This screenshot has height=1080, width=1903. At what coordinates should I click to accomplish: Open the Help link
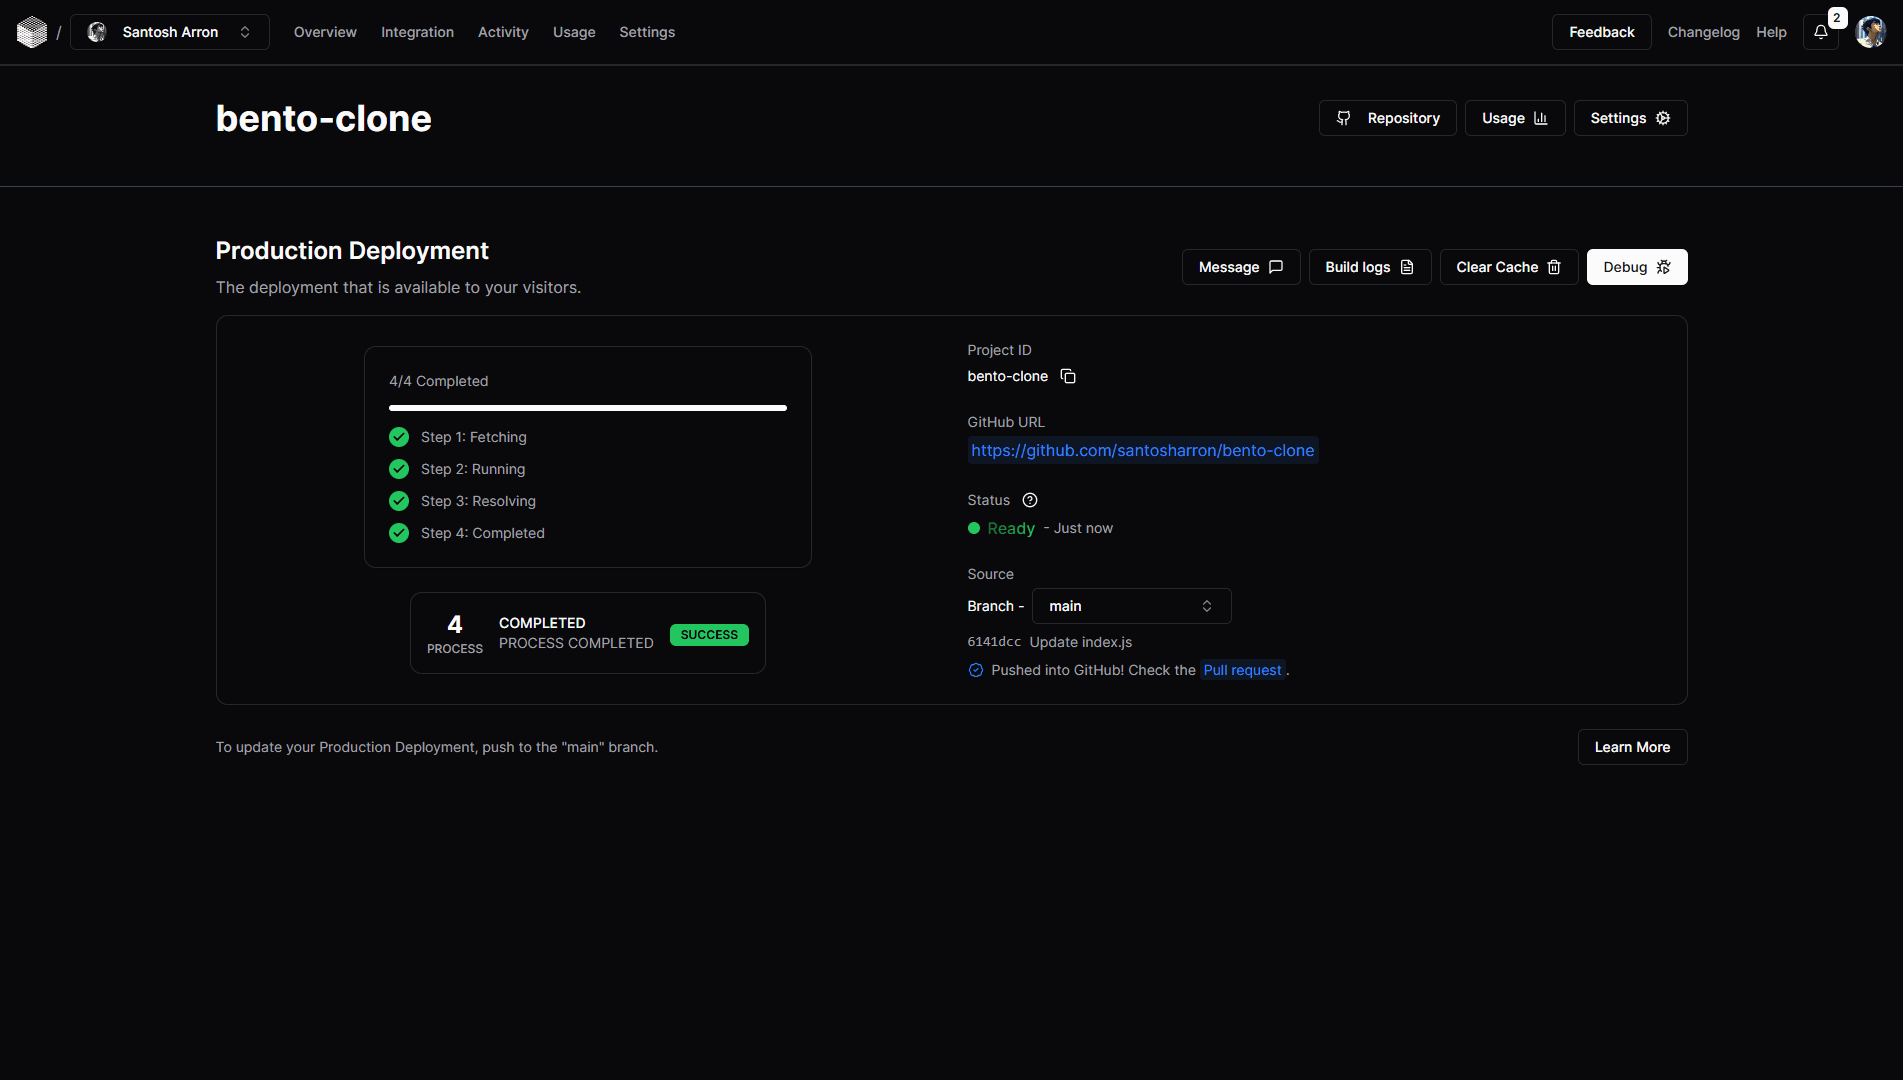click(1771, 32)
